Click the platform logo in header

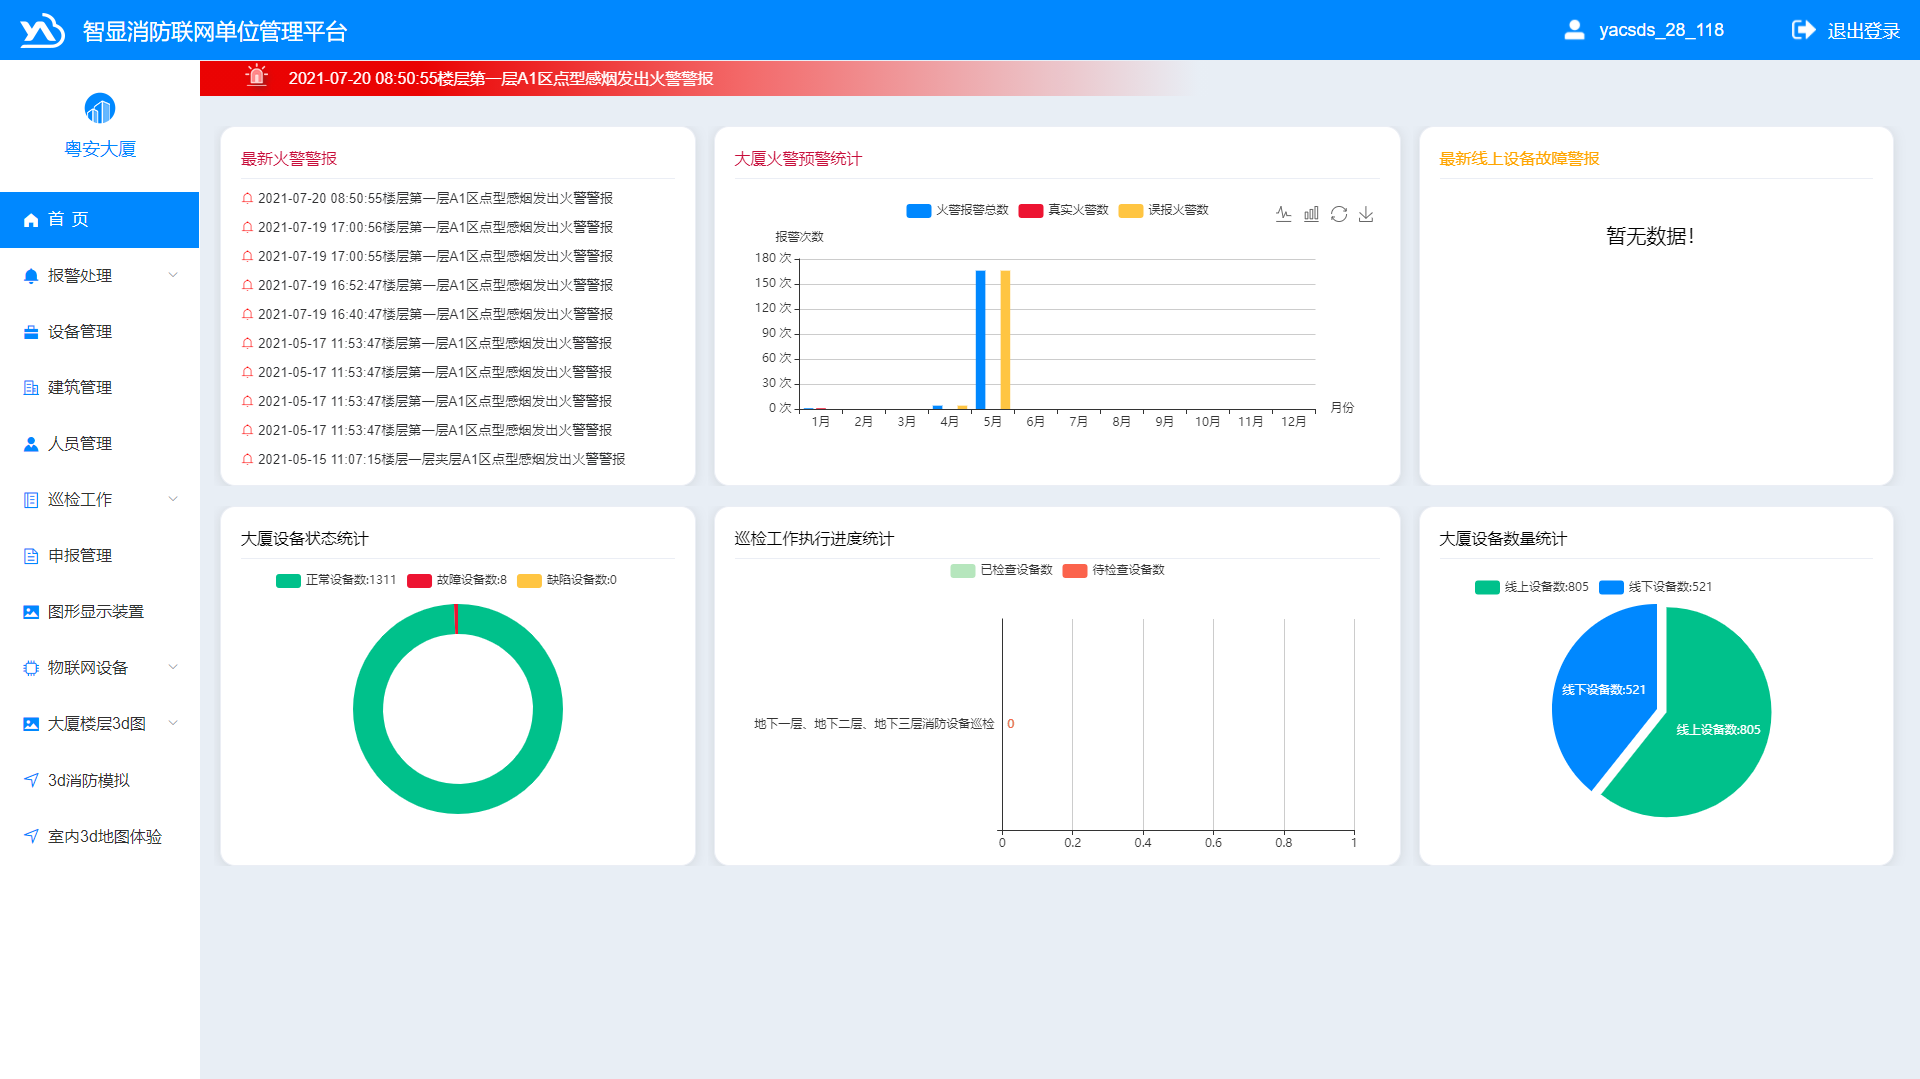point(42,31)
